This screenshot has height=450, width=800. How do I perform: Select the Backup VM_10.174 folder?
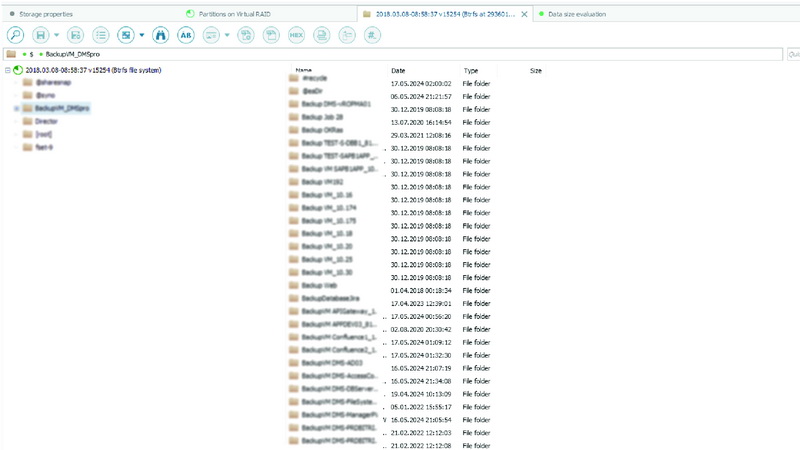[x=329, y=208]
